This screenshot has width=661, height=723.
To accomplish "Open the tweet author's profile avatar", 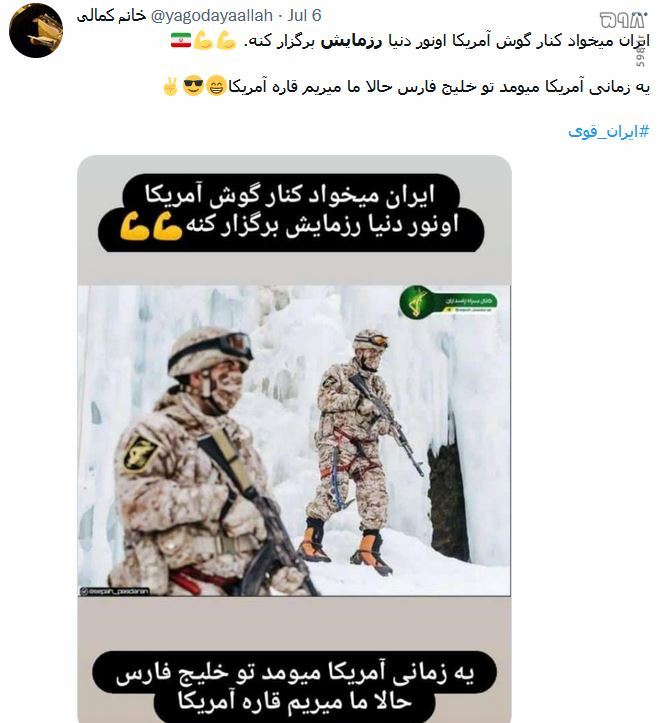I will [35, 30].
